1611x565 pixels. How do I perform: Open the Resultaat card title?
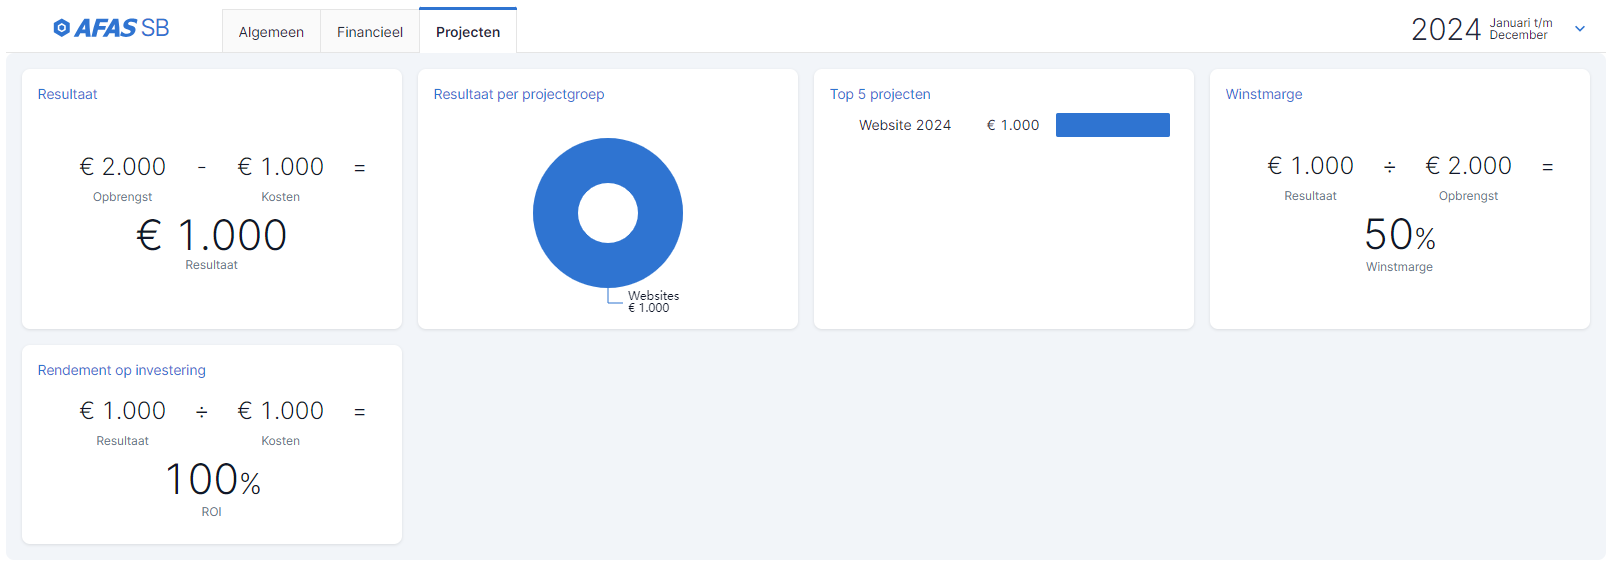67,94
